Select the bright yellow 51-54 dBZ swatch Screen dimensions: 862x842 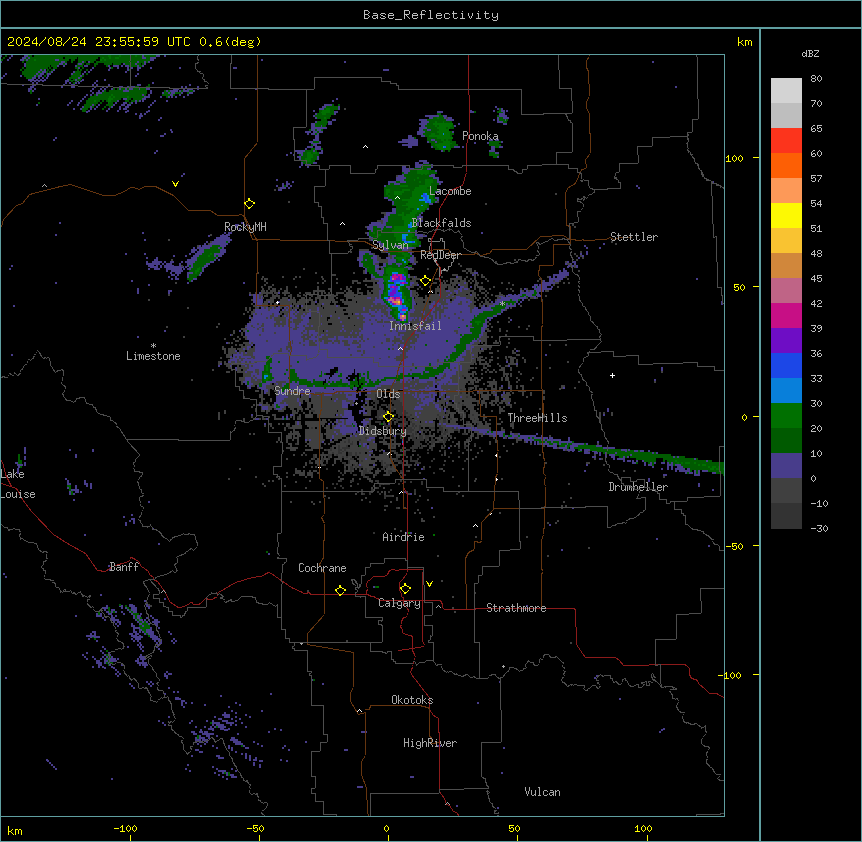click(x=786, y=215)
